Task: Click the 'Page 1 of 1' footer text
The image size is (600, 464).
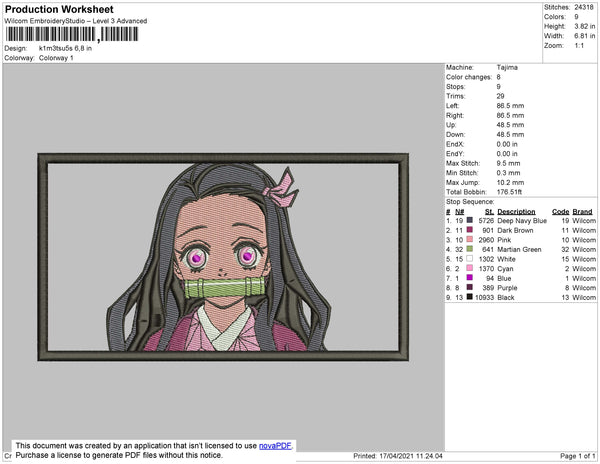Action: (x=577, y=456)
